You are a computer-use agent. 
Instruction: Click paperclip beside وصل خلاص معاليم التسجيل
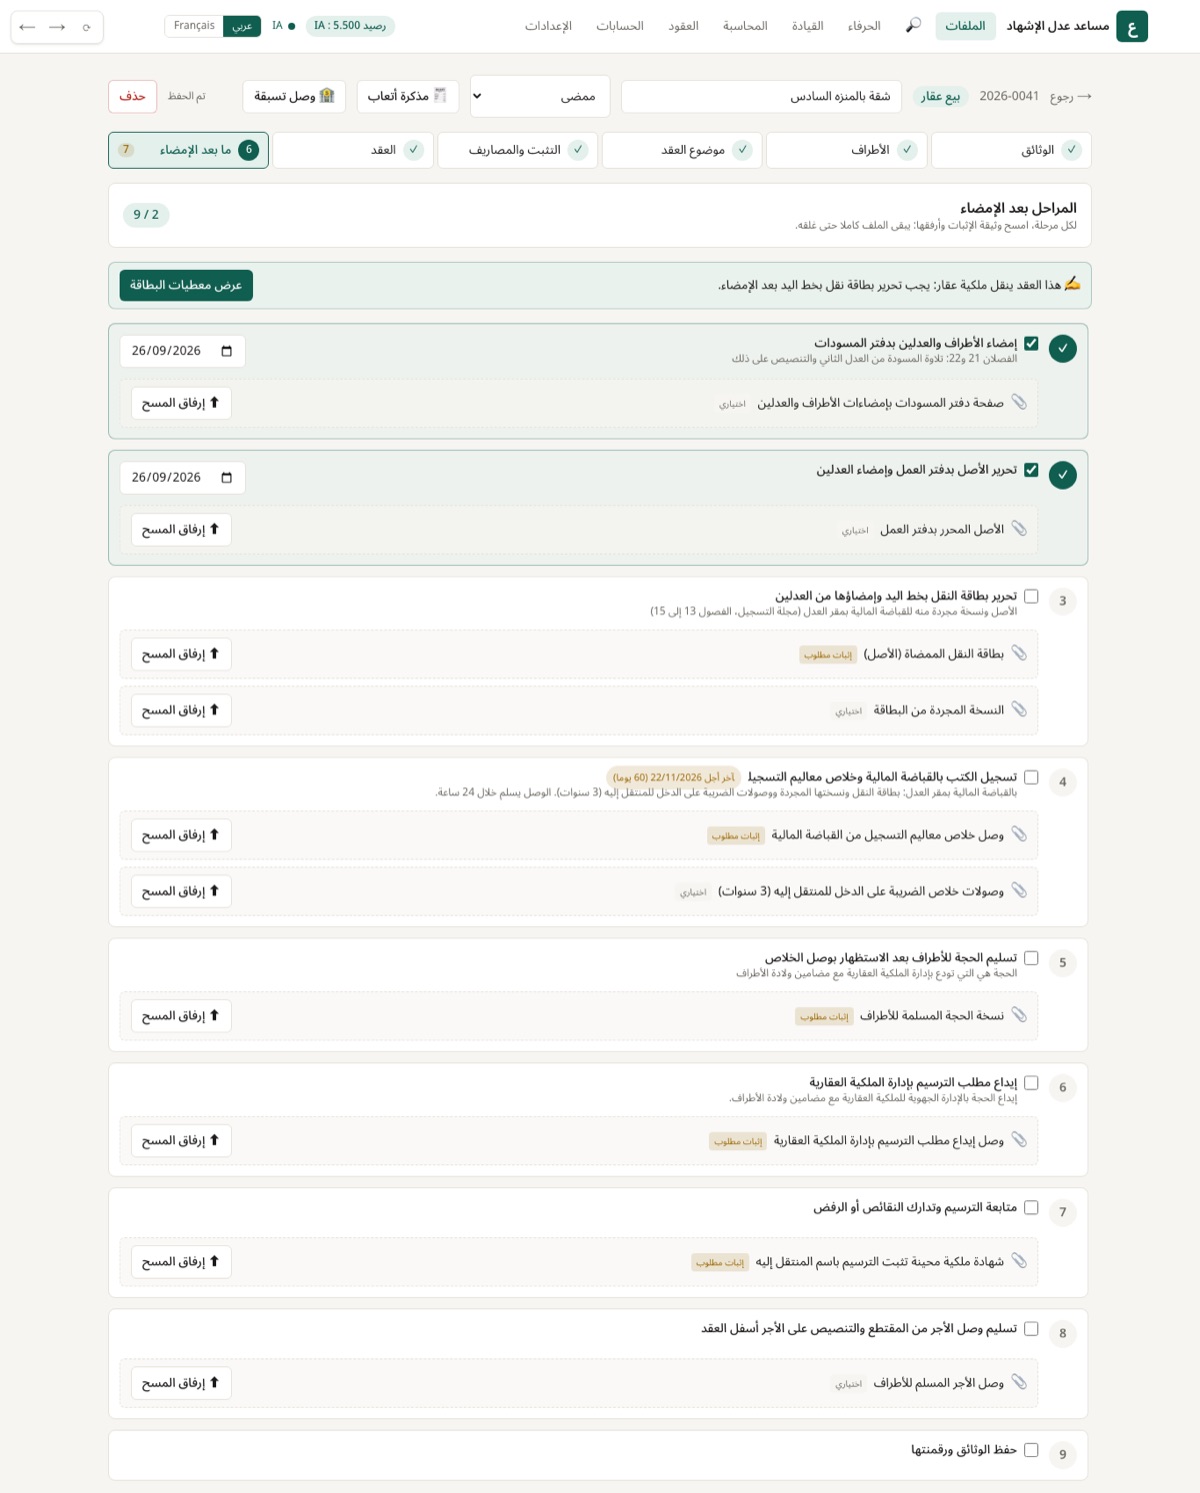[x=1019, y=834]
